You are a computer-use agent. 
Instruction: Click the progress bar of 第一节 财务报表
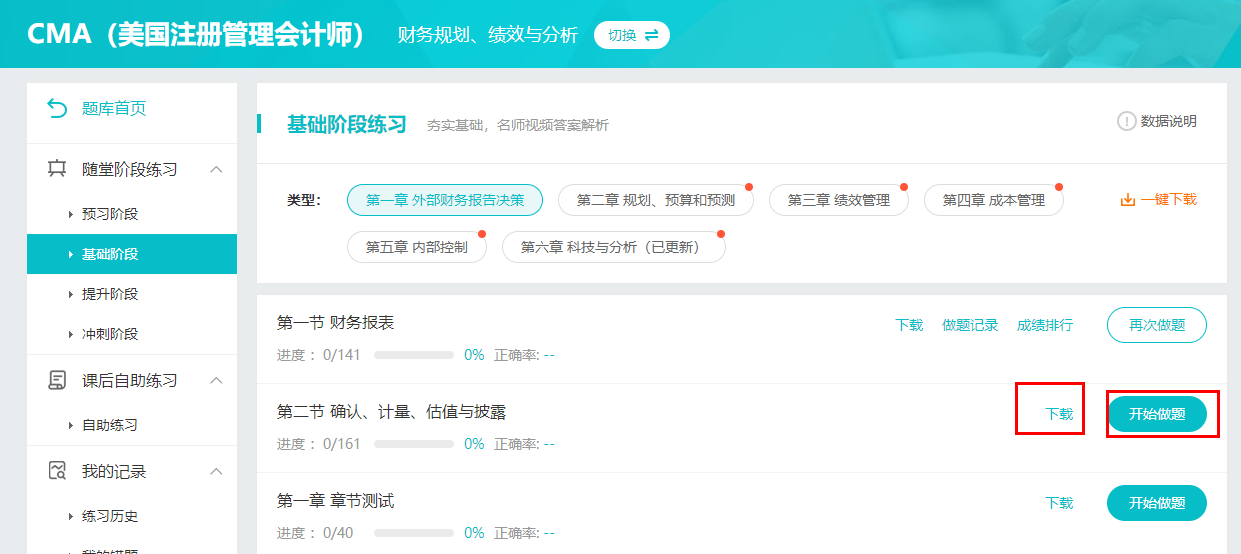click(413, 355)
